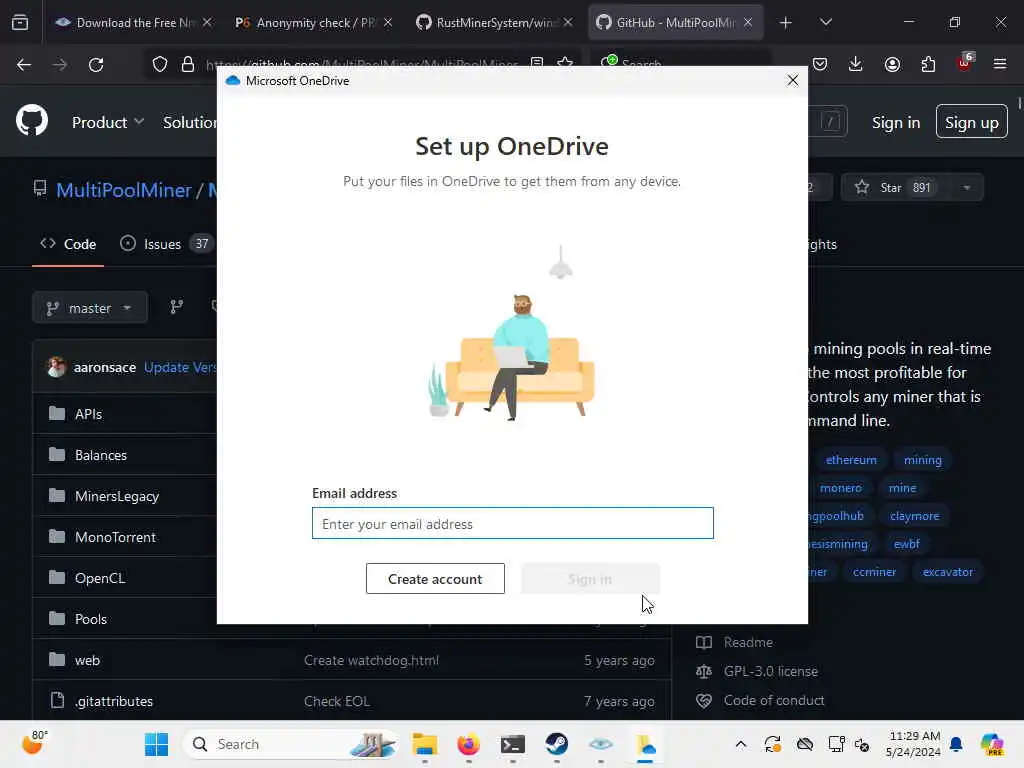The width and height of the screenshot is (1024, 768).
Task: Open the Firefox hamburger menu
Action: pos(1000,64)
